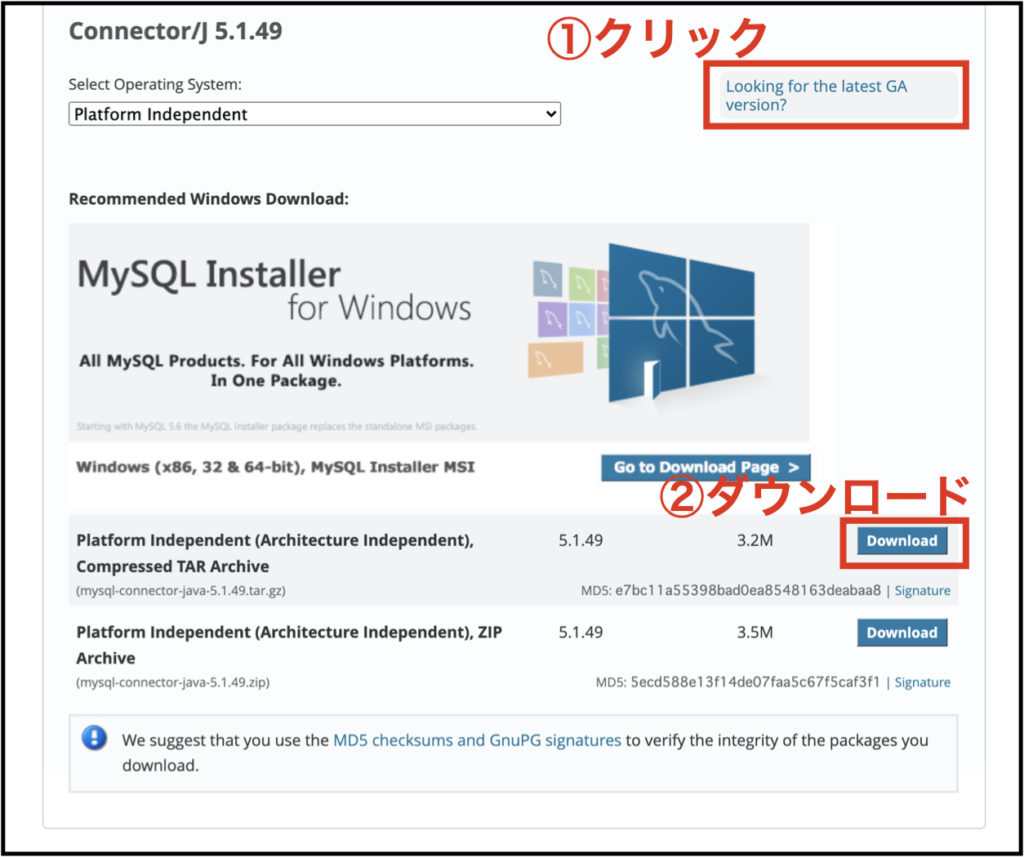The height and width of the screenshot is (857, 1024).
Task: Click the MySQL Installer for Windows banner
Action: point(439,332)
